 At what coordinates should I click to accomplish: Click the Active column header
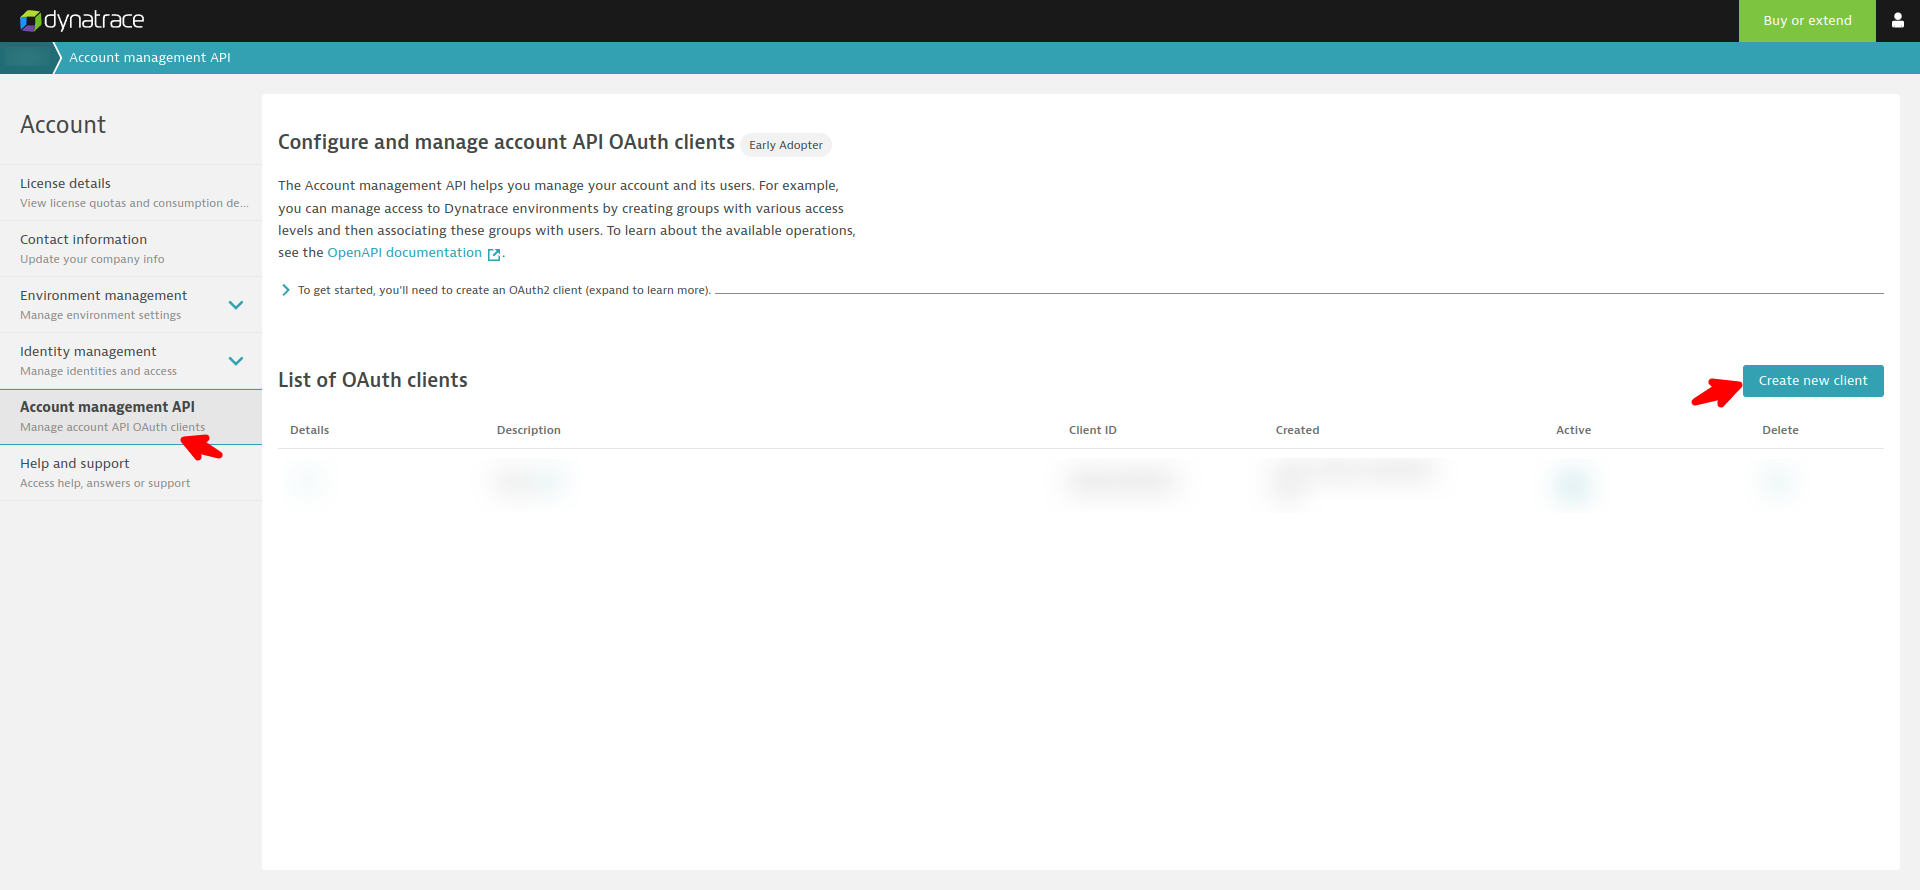click(1574, 430)
